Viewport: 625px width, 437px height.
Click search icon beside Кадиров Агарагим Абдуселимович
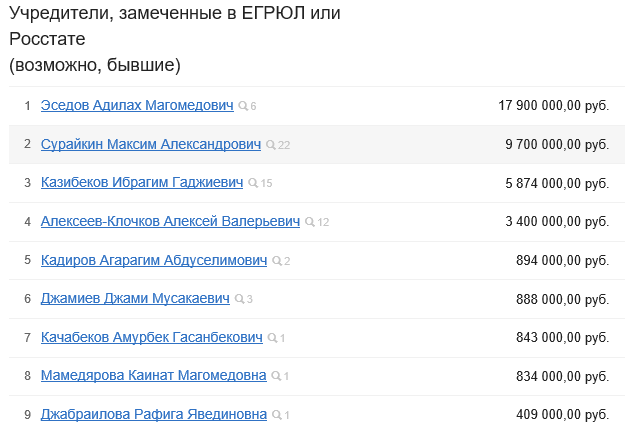[277, 261]
